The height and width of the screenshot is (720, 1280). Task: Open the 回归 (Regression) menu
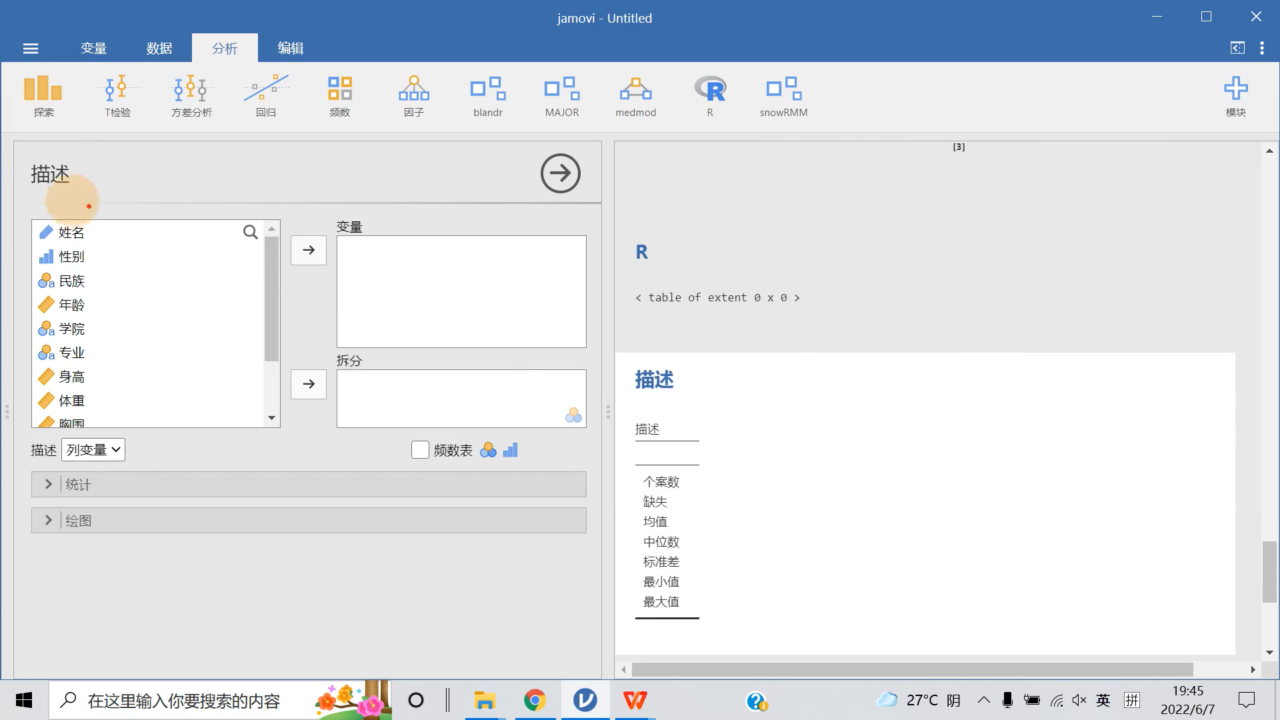[266, 96]
